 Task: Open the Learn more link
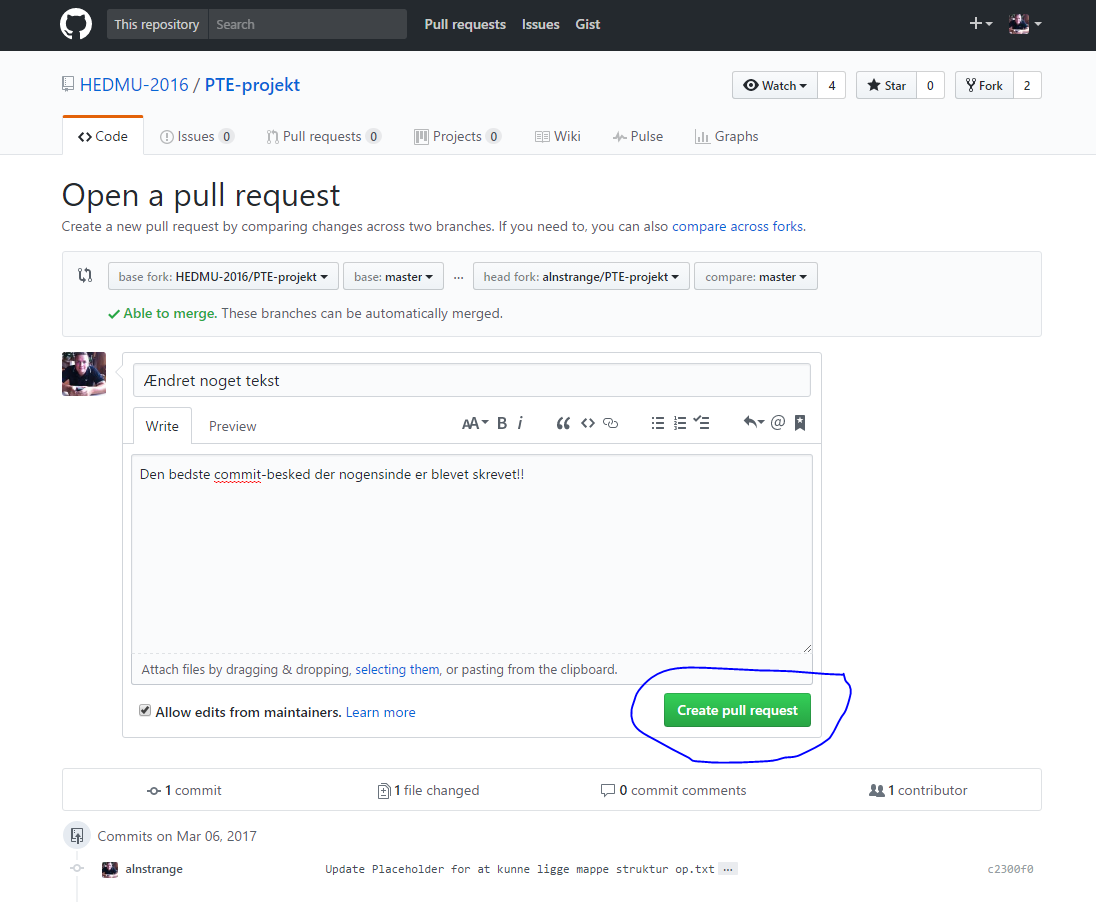coord(380,712)
